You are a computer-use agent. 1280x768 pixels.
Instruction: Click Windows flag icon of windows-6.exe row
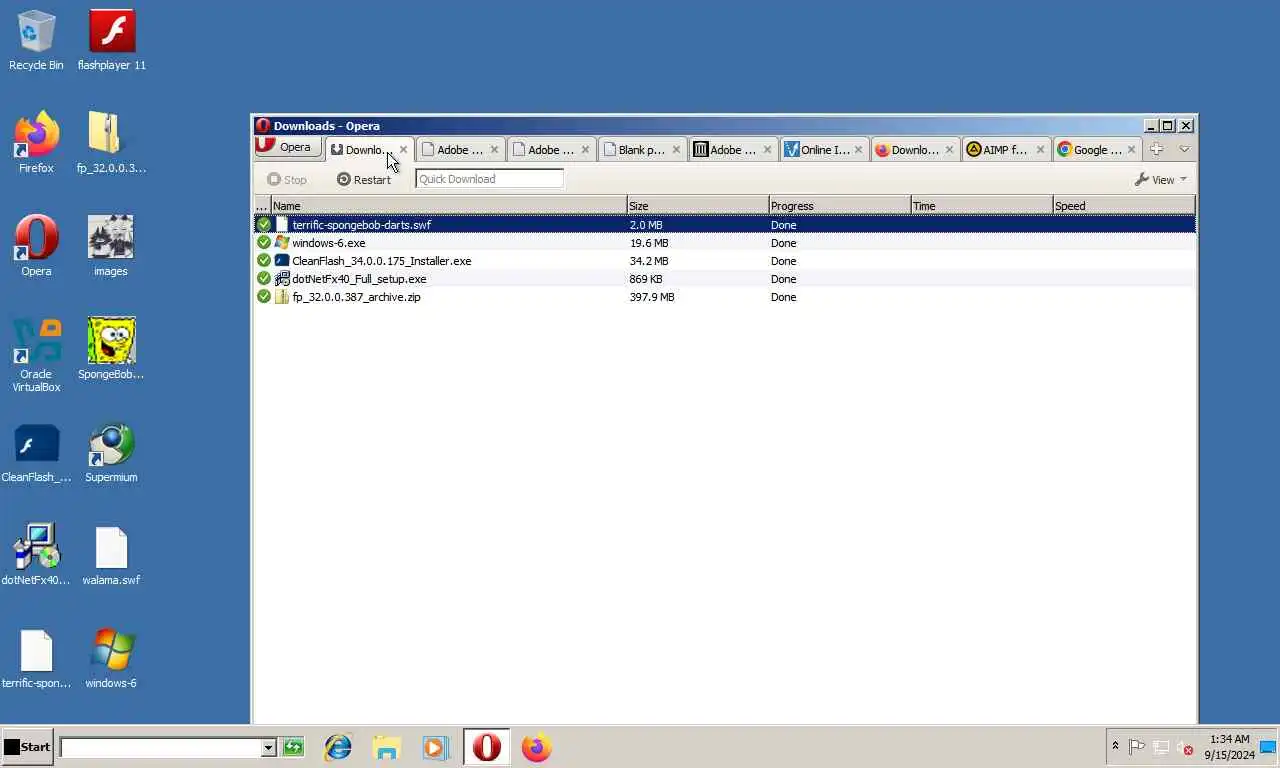[282, 243]
